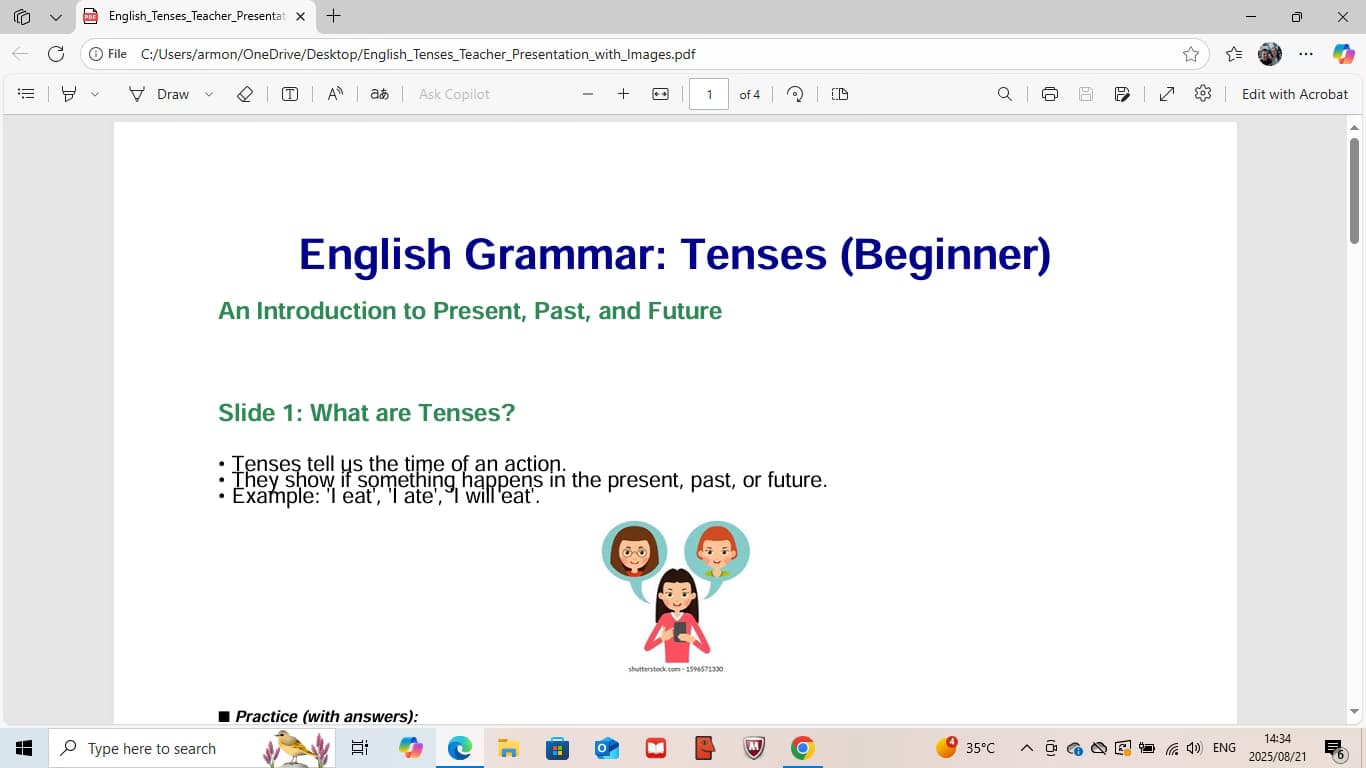Click Edit with Acrobat
1366x768 pixels.
(1295, 93)
